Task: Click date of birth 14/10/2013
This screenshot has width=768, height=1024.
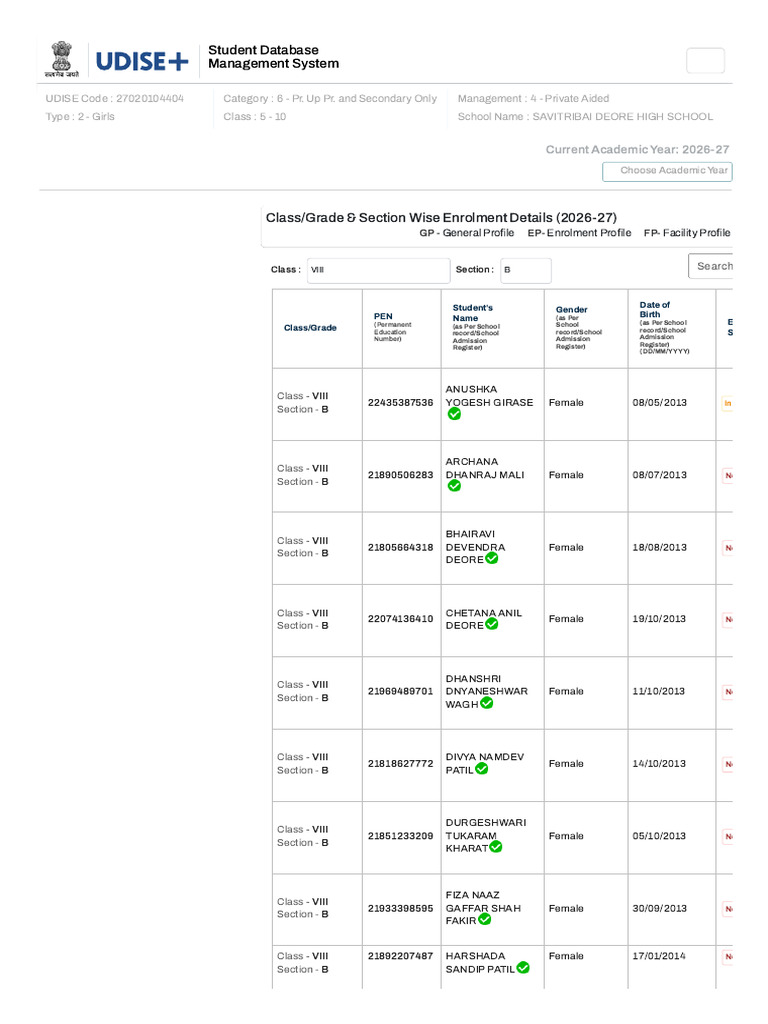Action: point(659,764)
